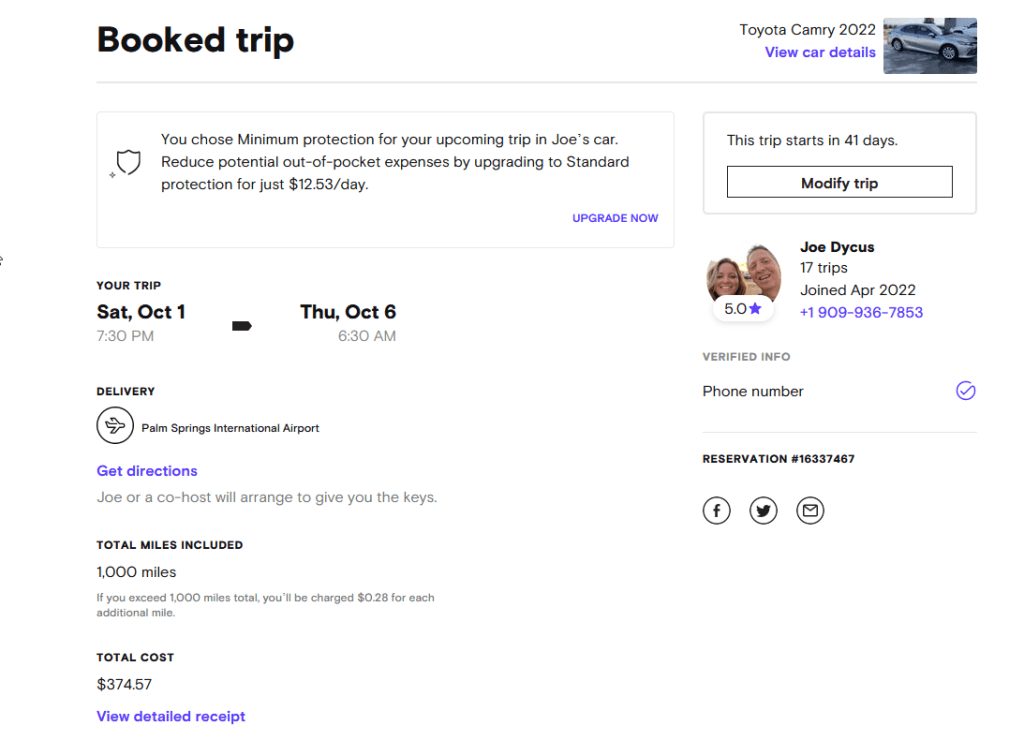Click the trip direction arrow icon
This screenshot has height=755, width=1024.
coord(241,325)
